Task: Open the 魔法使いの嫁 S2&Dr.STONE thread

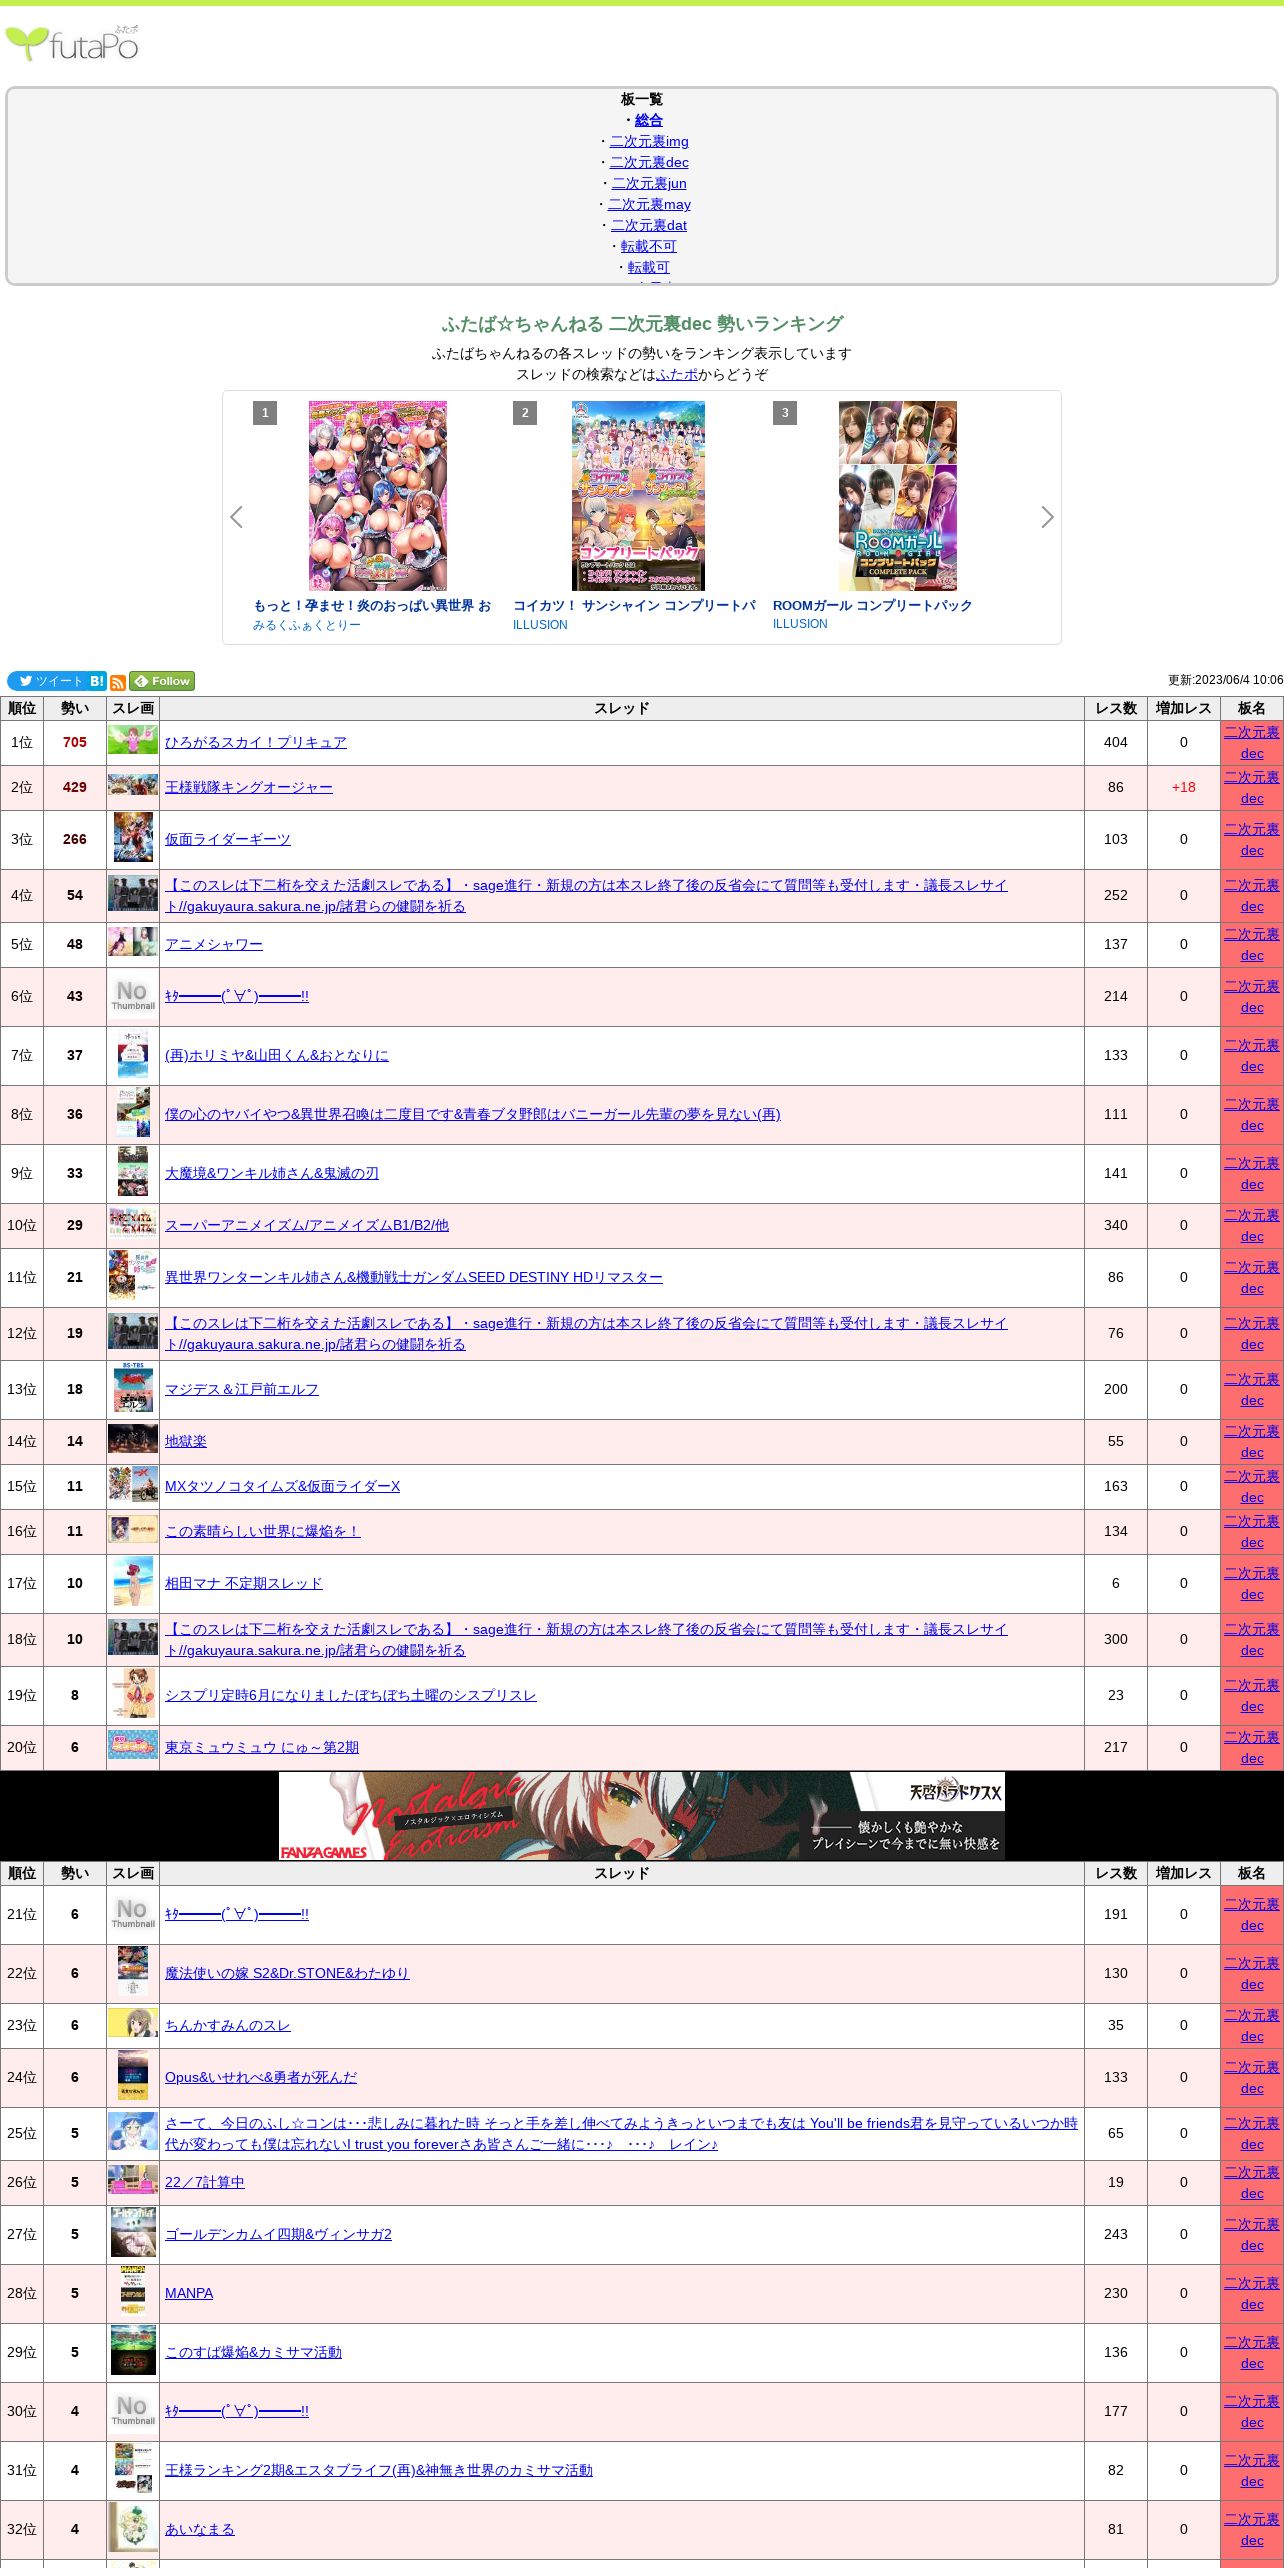Action: [x=287, y=1973]
